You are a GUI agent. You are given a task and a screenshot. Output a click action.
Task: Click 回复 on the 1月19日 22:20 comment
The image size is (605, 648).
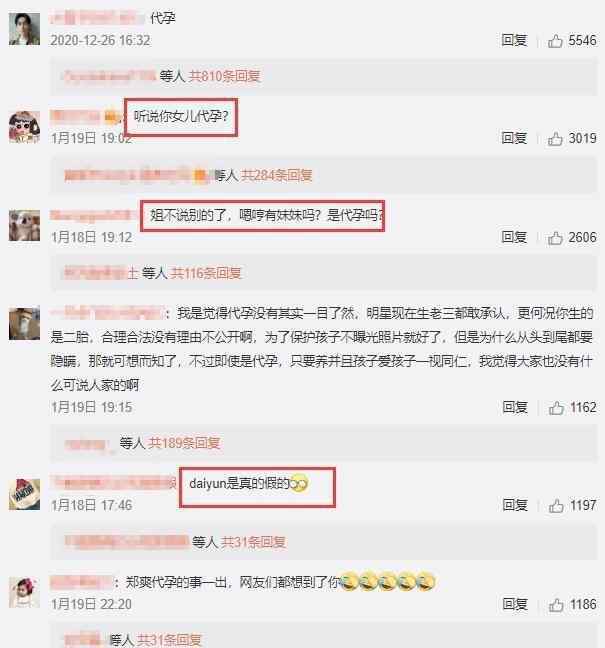point(515,604)
